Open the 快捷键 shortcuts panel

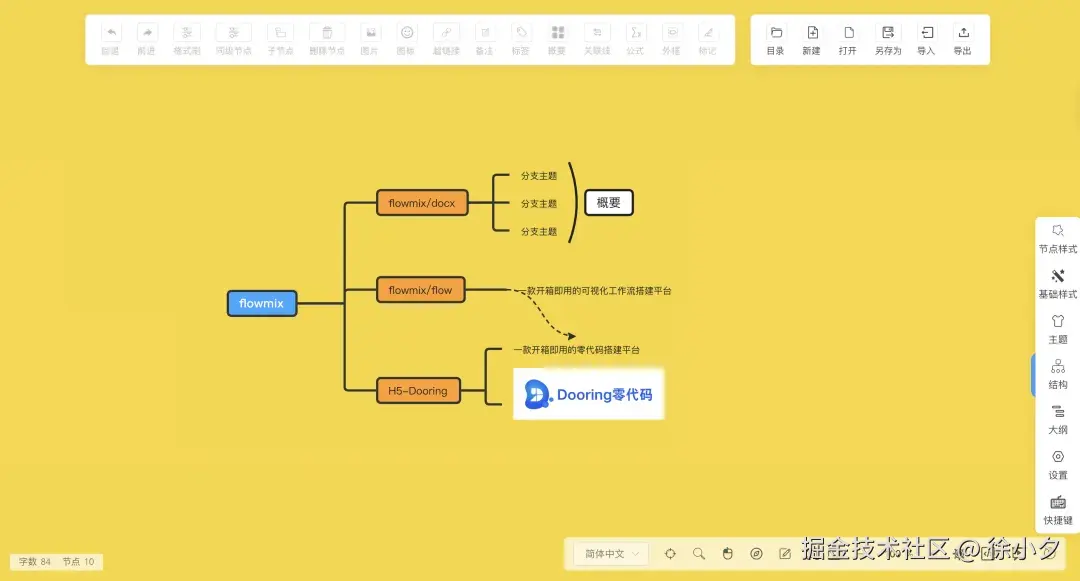1057,510
